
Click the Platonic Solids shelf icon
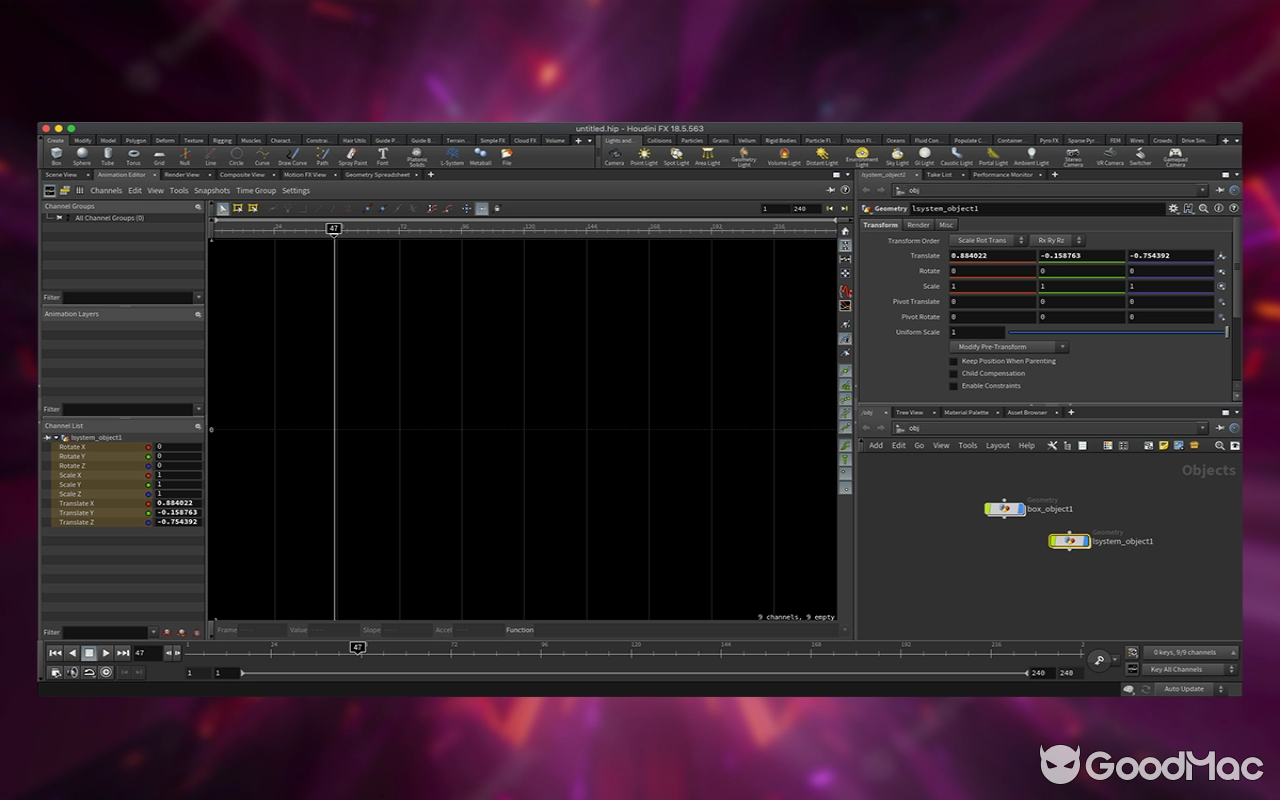(x=417, y=155)
